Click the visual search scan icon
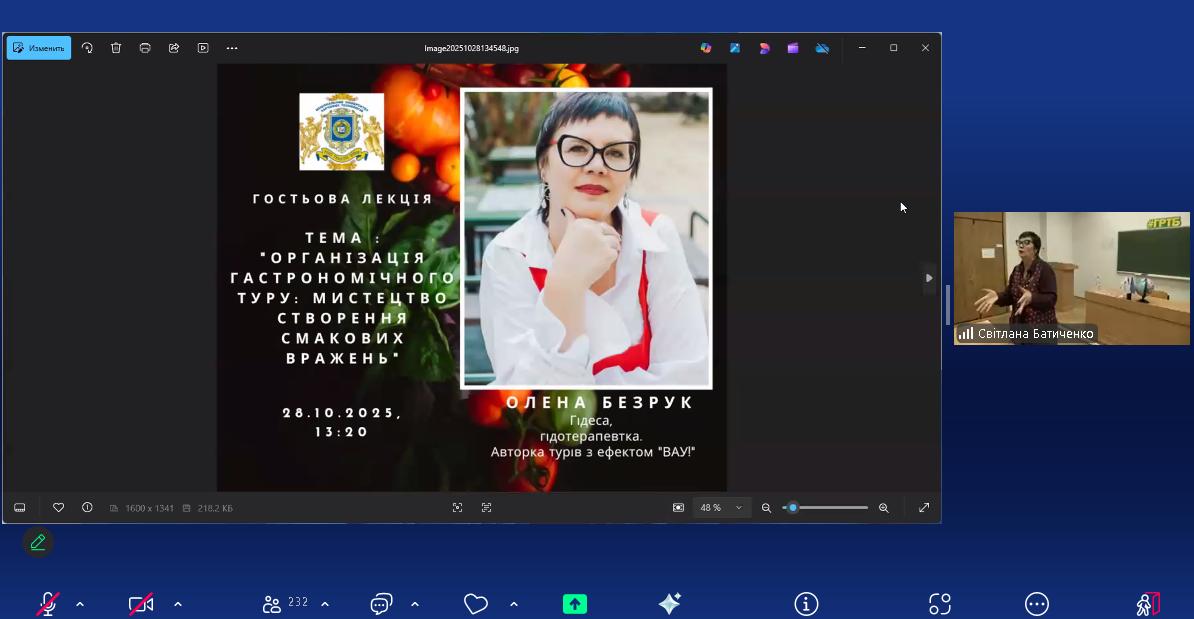Viewport: 1194px width, 619px height. click(458, 508)
